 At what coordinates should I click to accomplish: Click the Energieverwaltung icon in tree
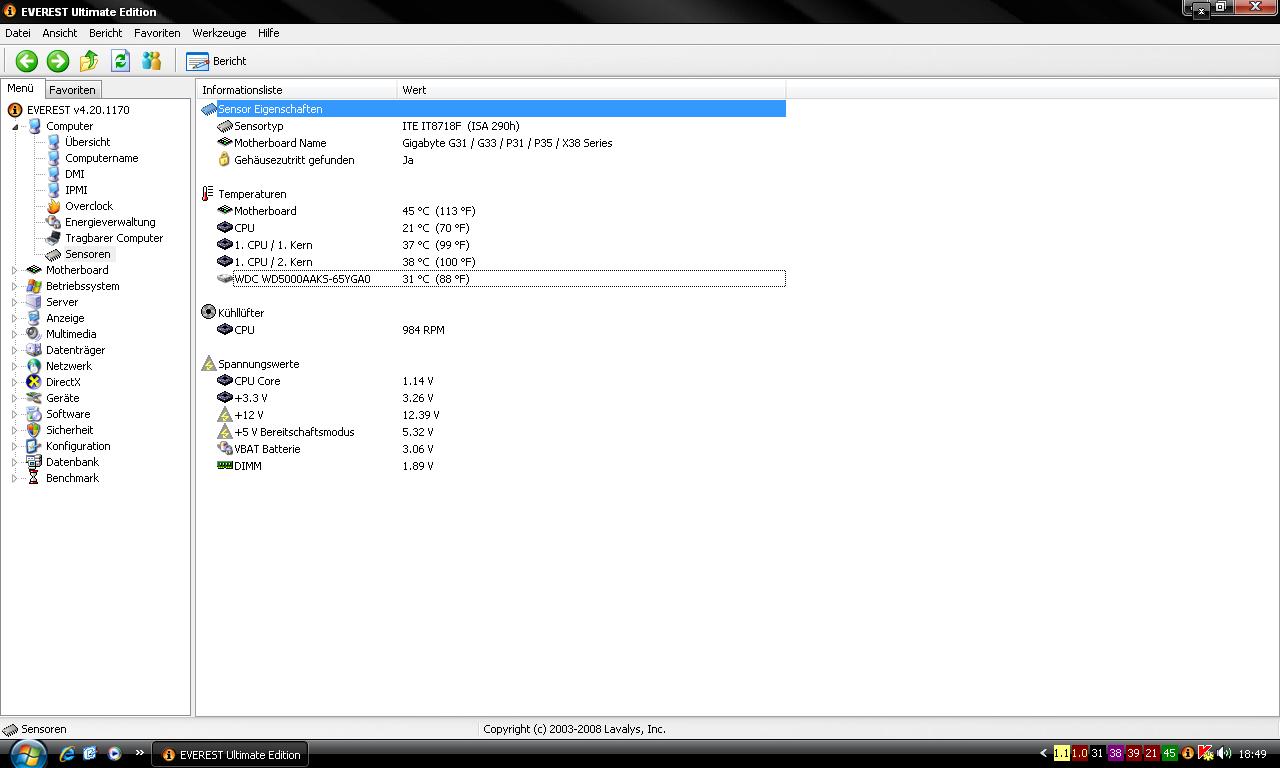pos(54,222)
